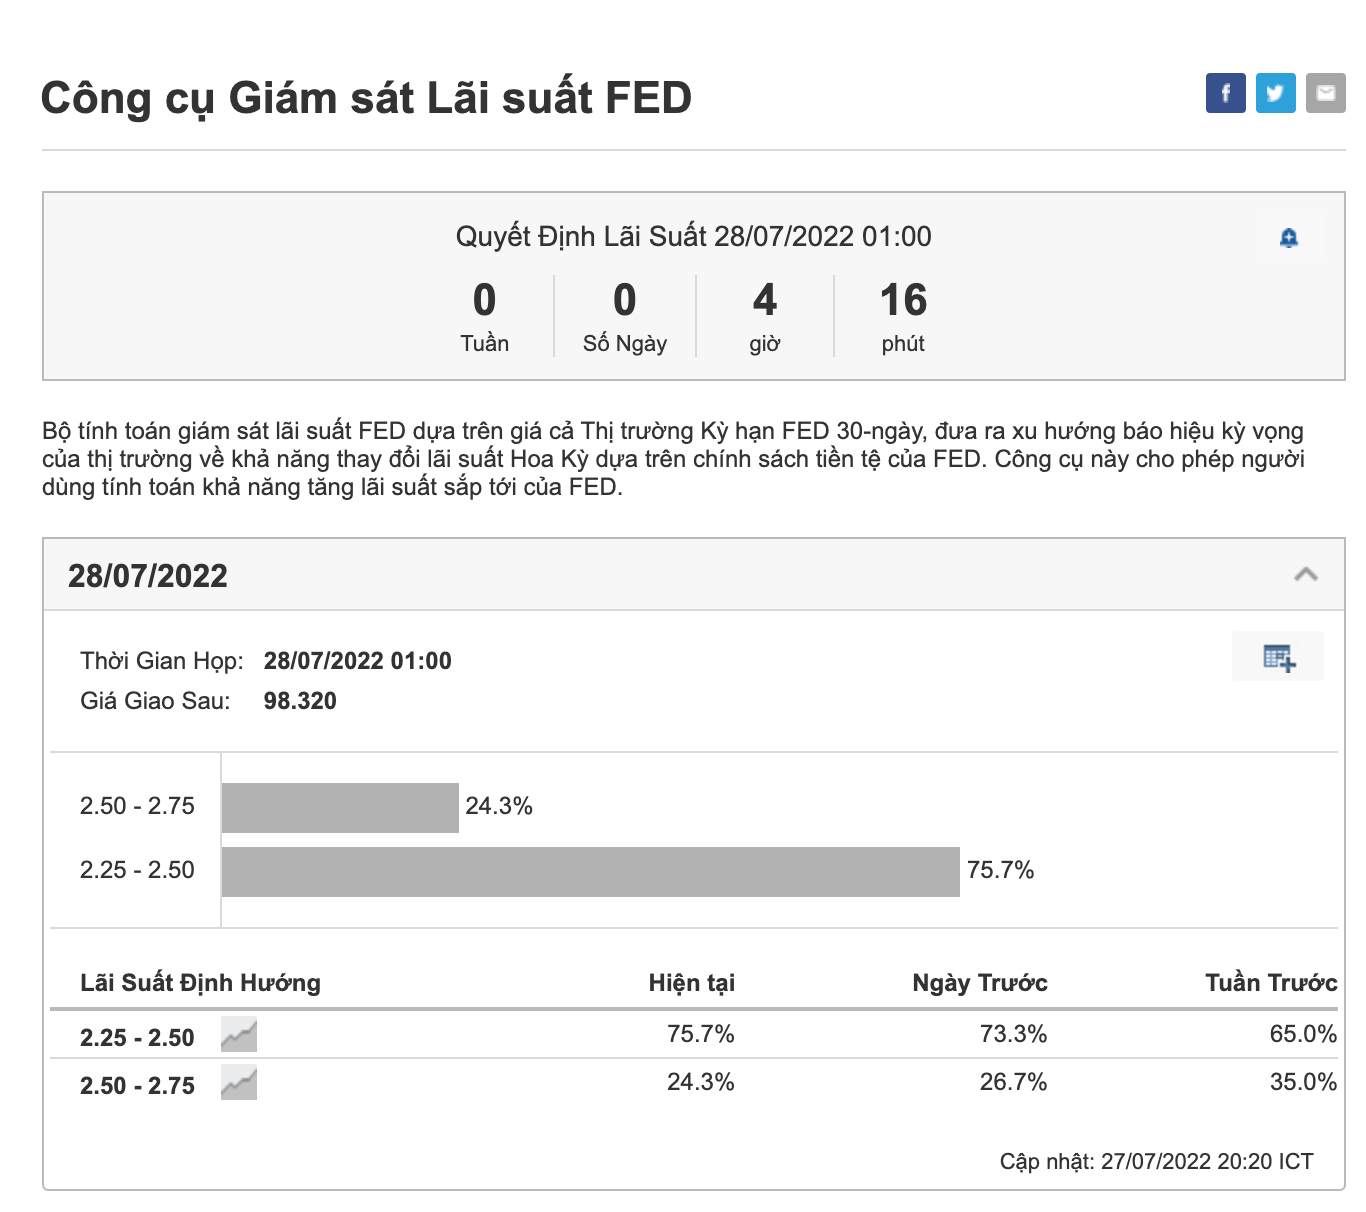Screen dimensions: 1366x1212
Task: Share the page on Twitter
Action: click(1275, 93)
